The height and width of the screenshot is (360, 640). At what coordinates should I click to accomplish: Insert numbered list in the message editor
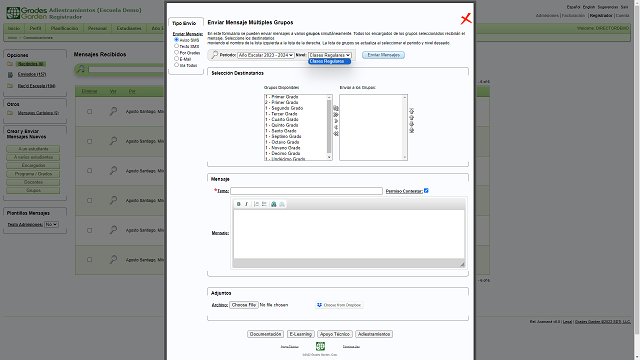point(256,204)
